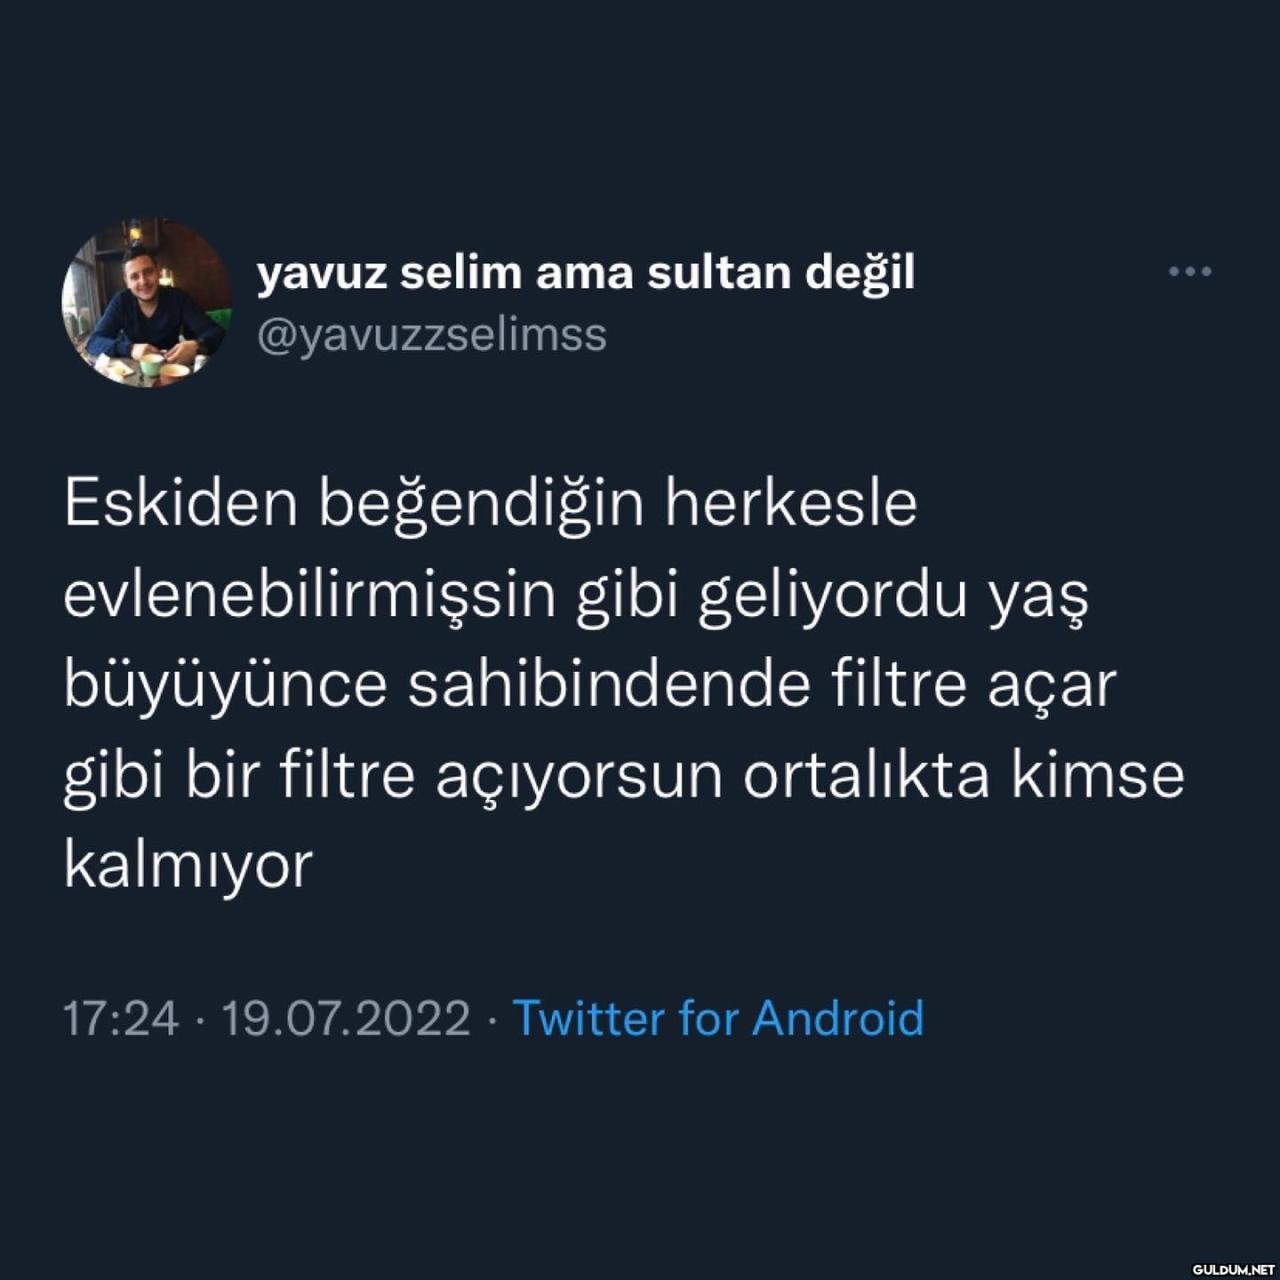Click the 17:24 timestamp
Viewport: 1280px width, 1280px height.
[121, 1018]
